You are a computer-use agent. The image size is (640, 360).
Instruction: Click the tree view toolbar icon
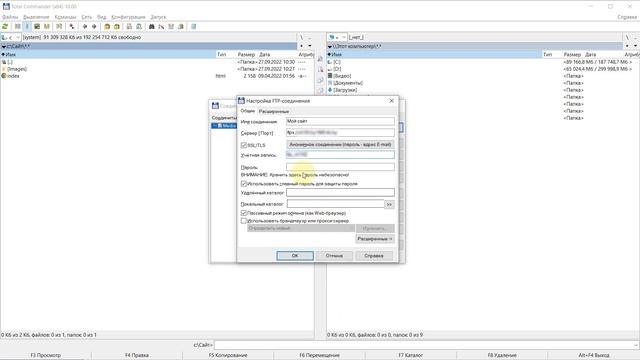click(47, 27)
